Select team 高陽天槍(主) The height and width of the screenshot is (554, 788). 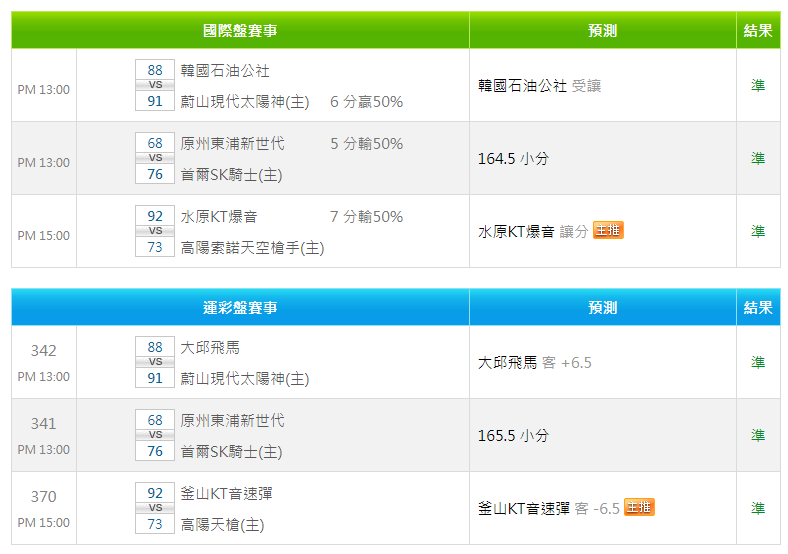point(222,525)
